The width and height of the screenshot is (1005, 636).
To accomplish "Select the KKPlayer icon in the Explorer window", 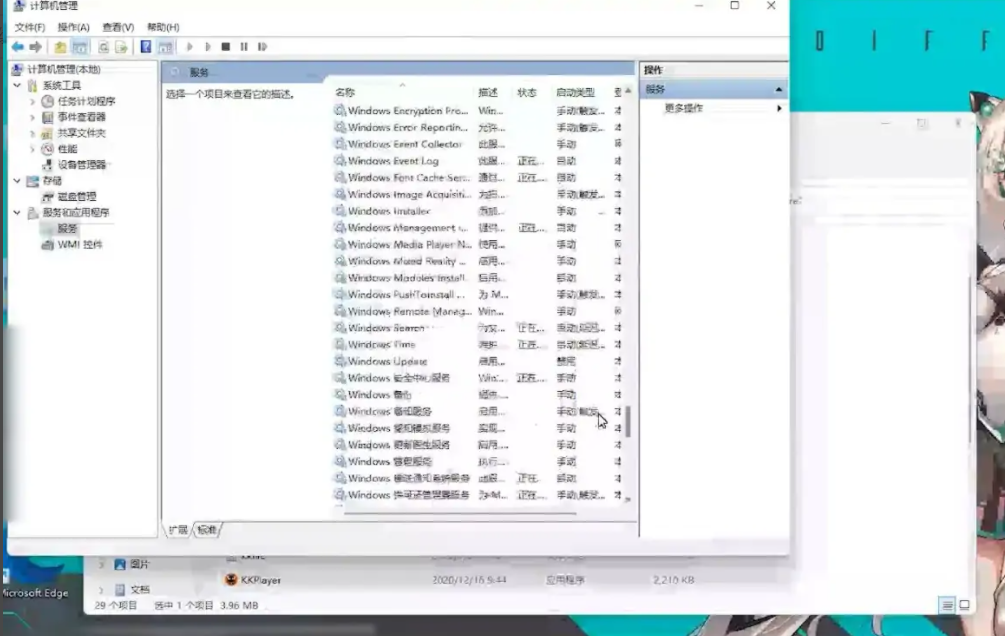I will pyautogui.click(x=231, y=580).
